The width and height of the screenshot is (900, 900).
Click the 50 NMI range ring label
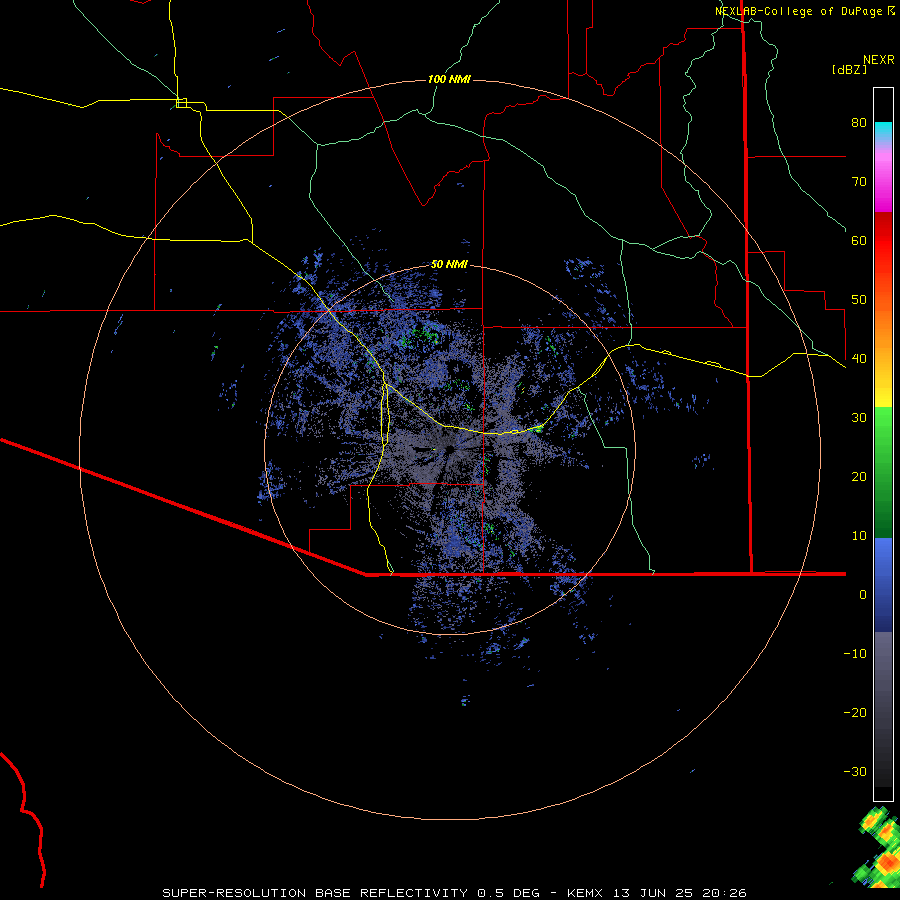(449, 264)
